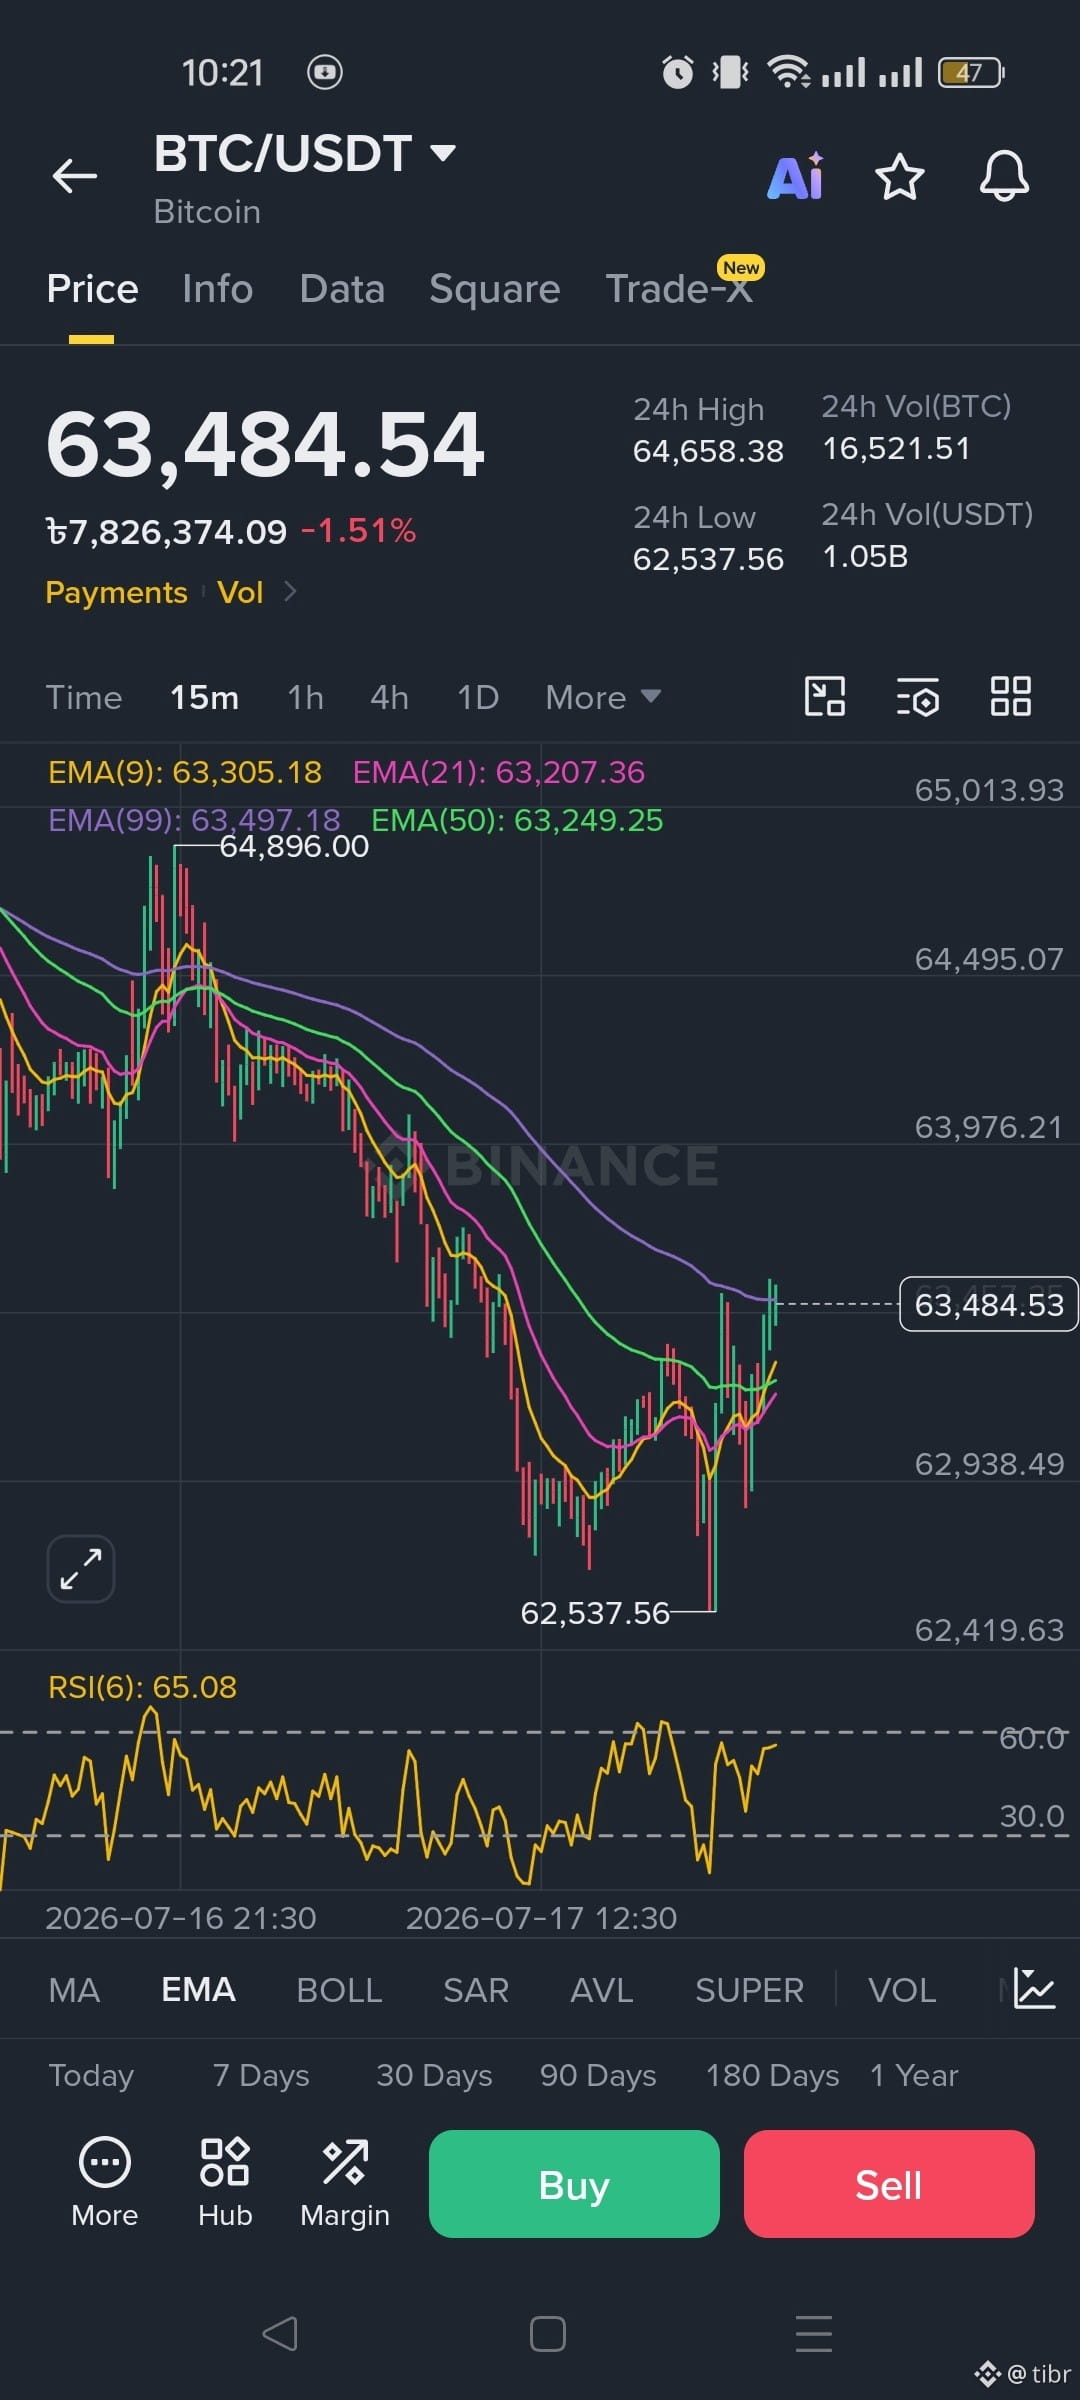Toggle the BOLL indicator
Image resolution: width=1080 pixels, height=2400 pixels.
click(x=339, y=1990)
